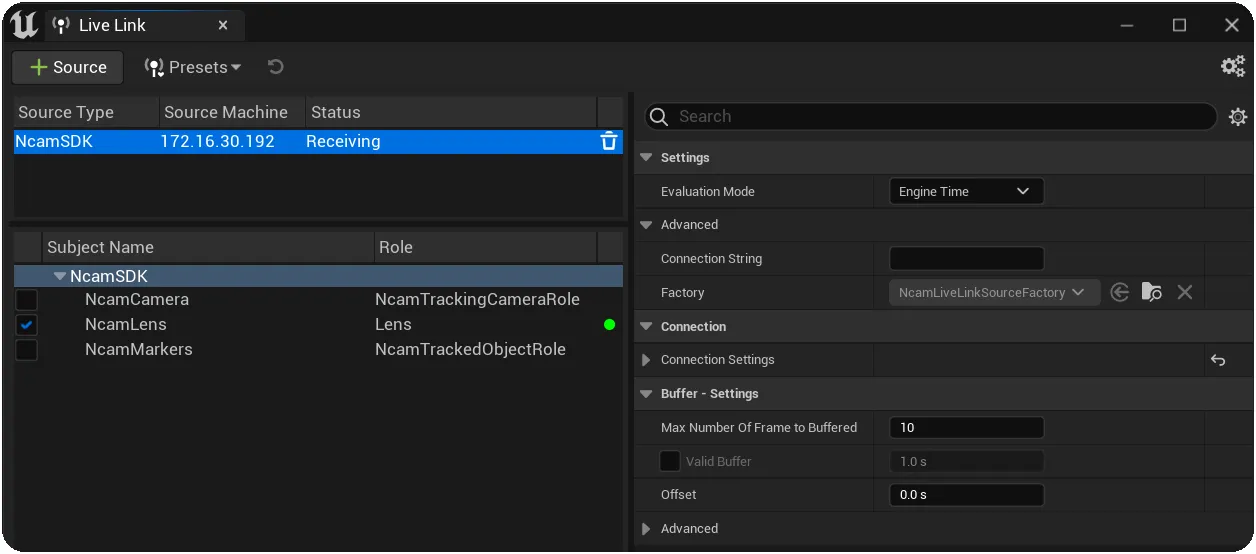Click the Max Number Of Frame field

click(966, 427)
